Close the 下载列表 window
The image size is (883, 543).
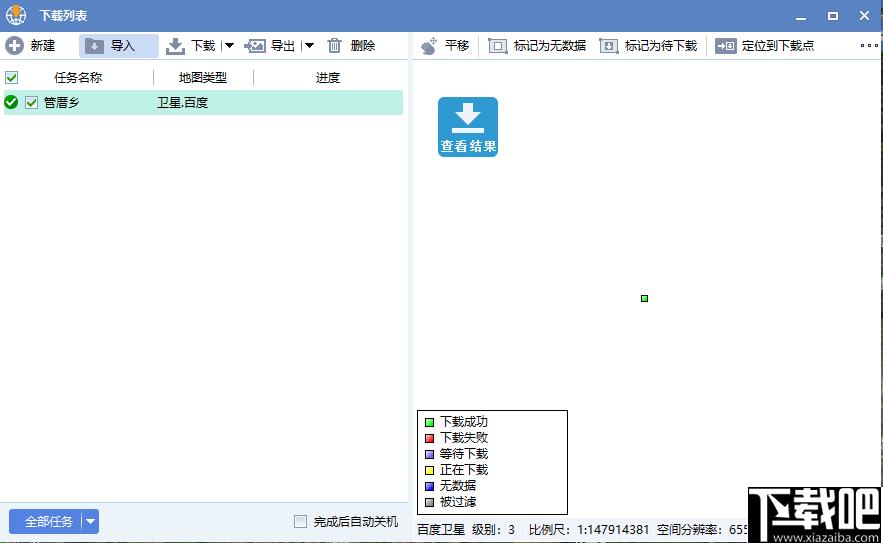point(864,16)
